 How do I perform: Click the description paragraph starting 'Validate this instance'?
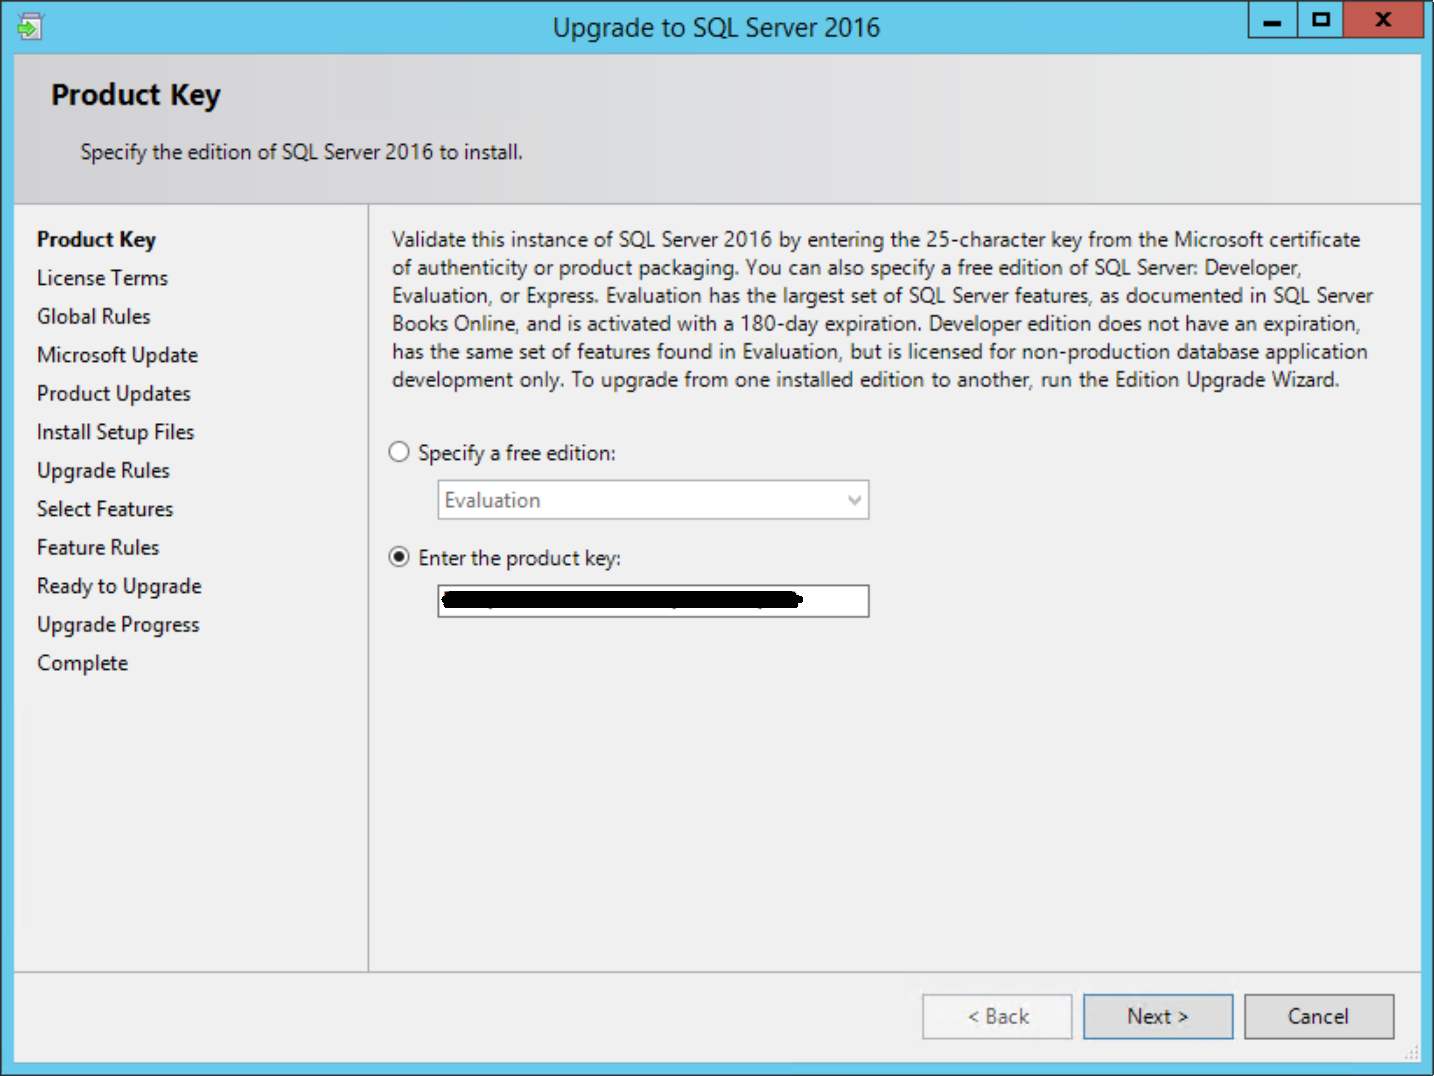[x=882, y=310]
